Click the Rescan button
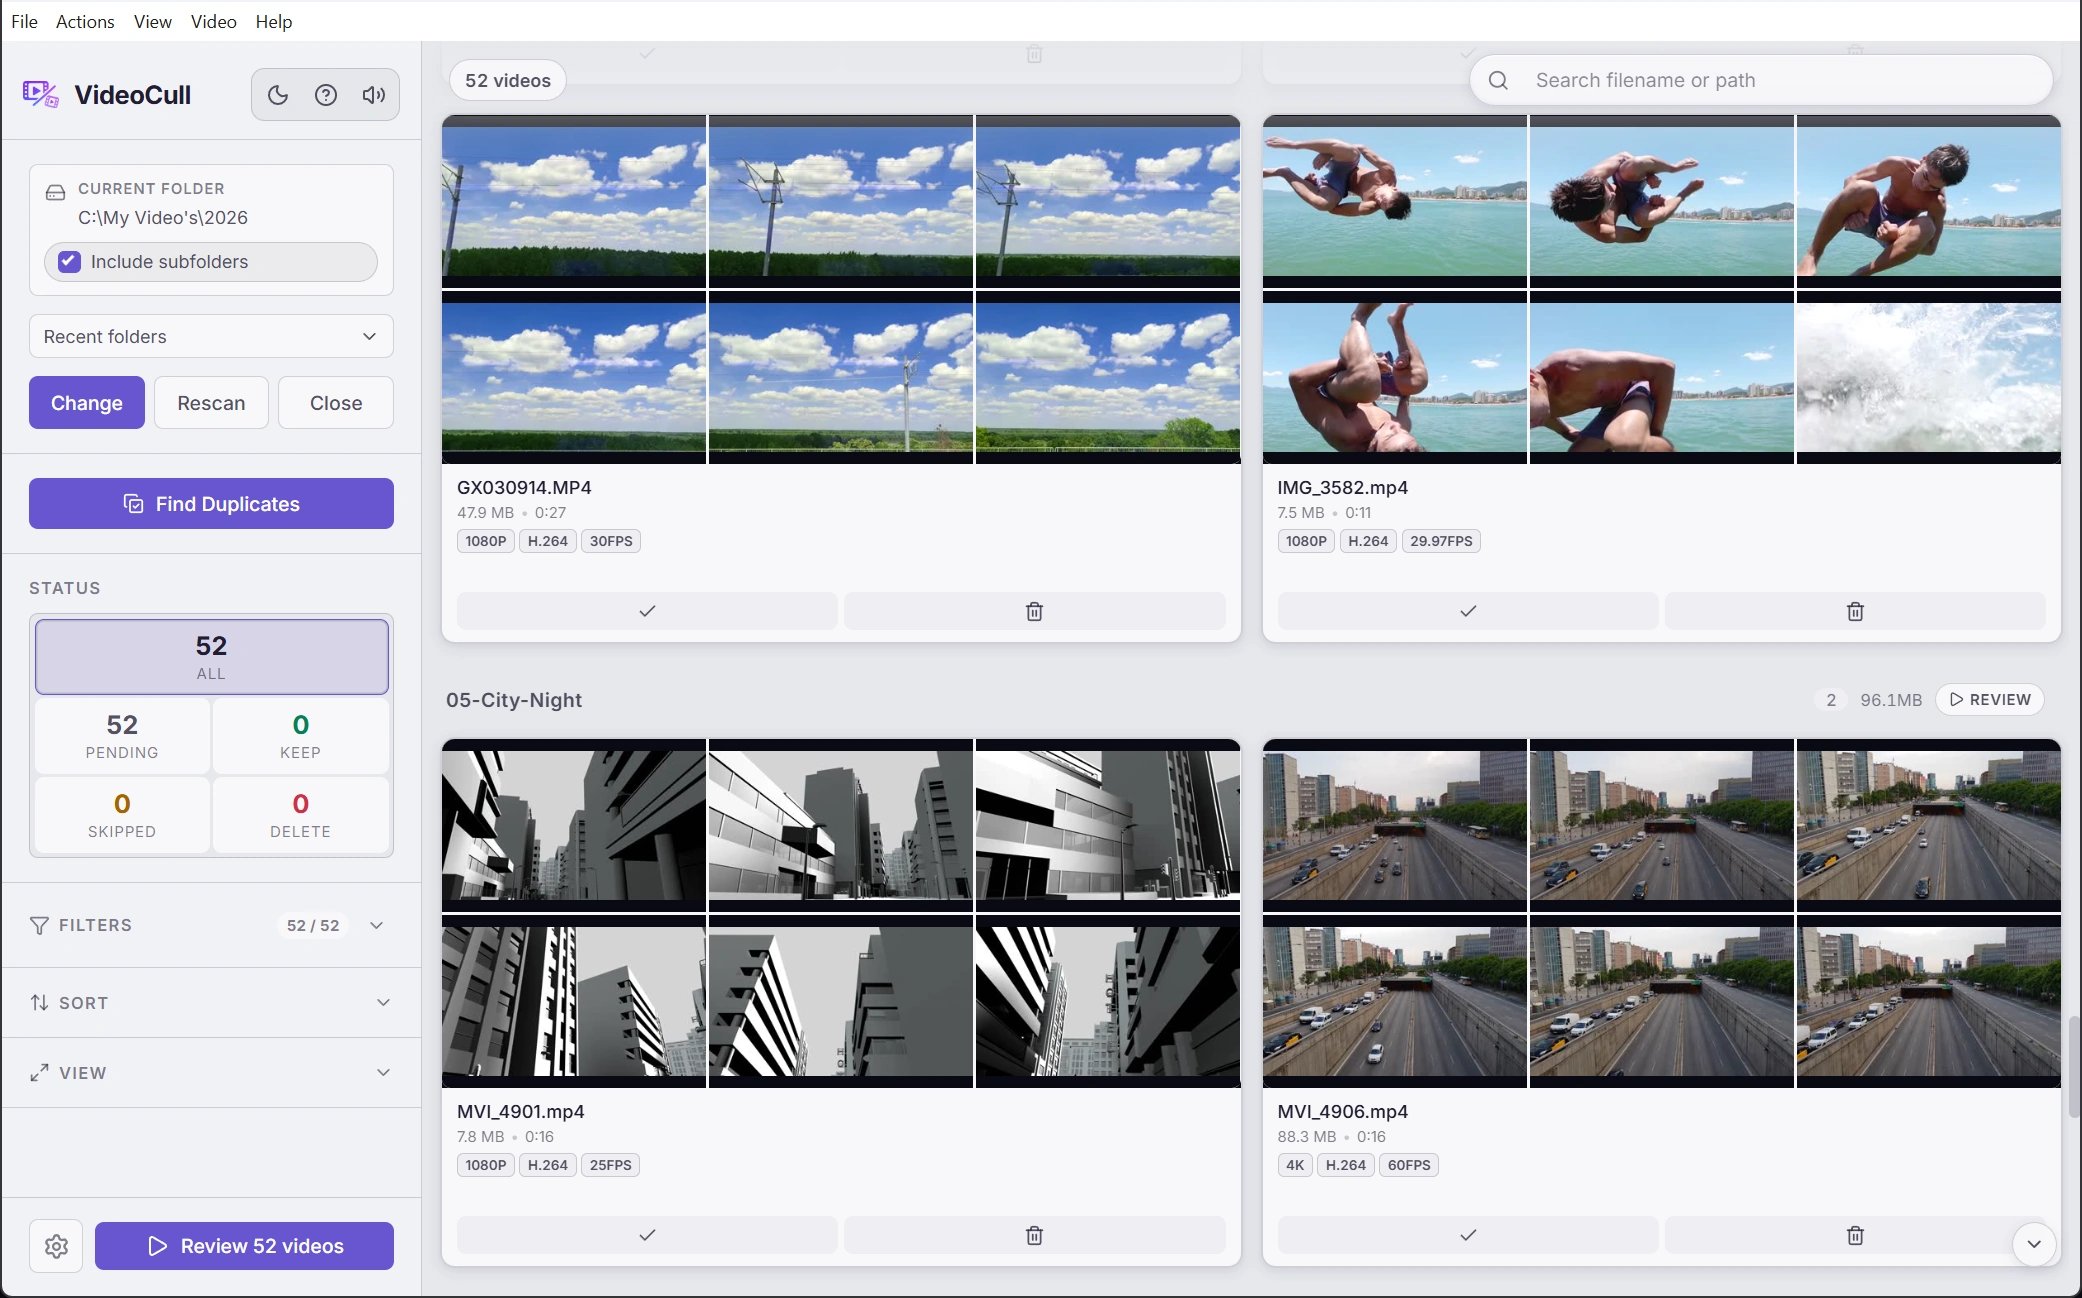The image size is (2082, 1298). [211, 402]
